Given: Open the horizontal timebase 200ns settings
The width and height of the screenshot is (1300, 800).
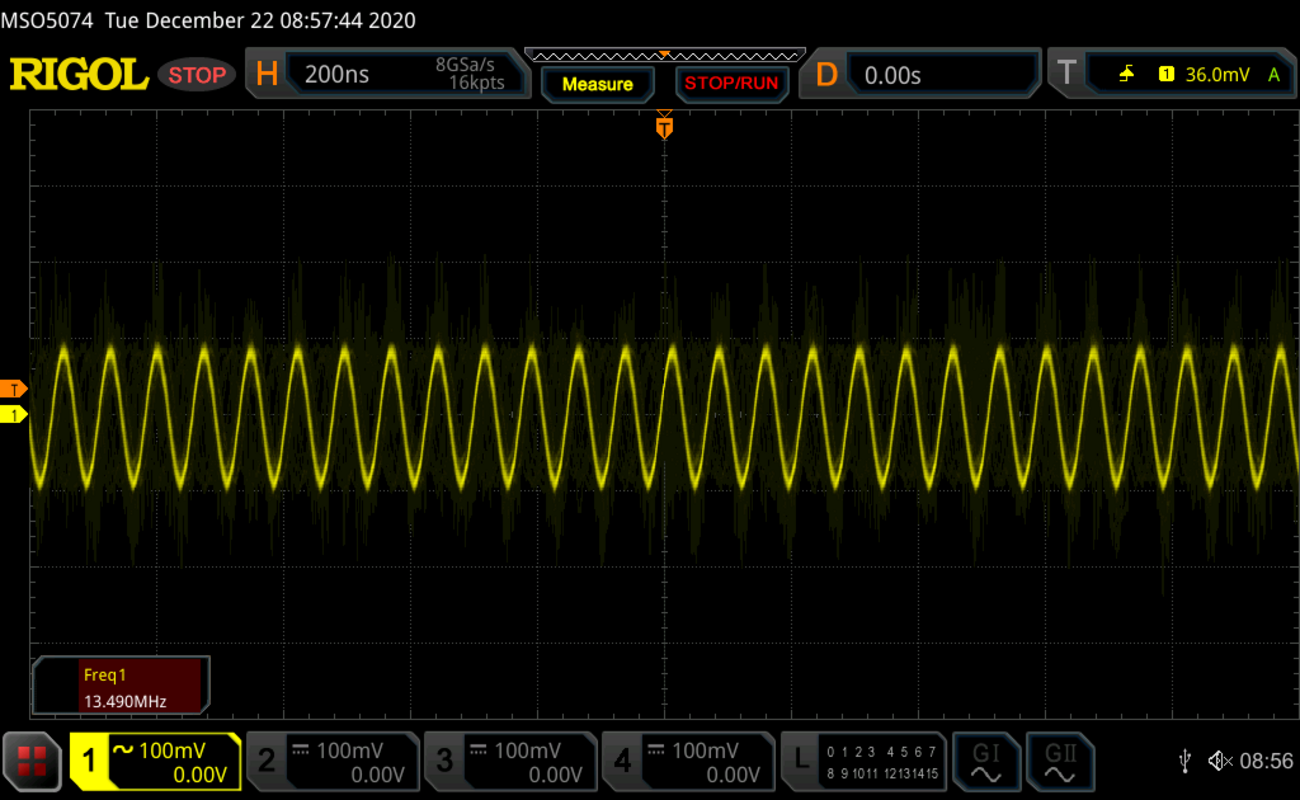Looking at the screenshot, I should (390, 74).
